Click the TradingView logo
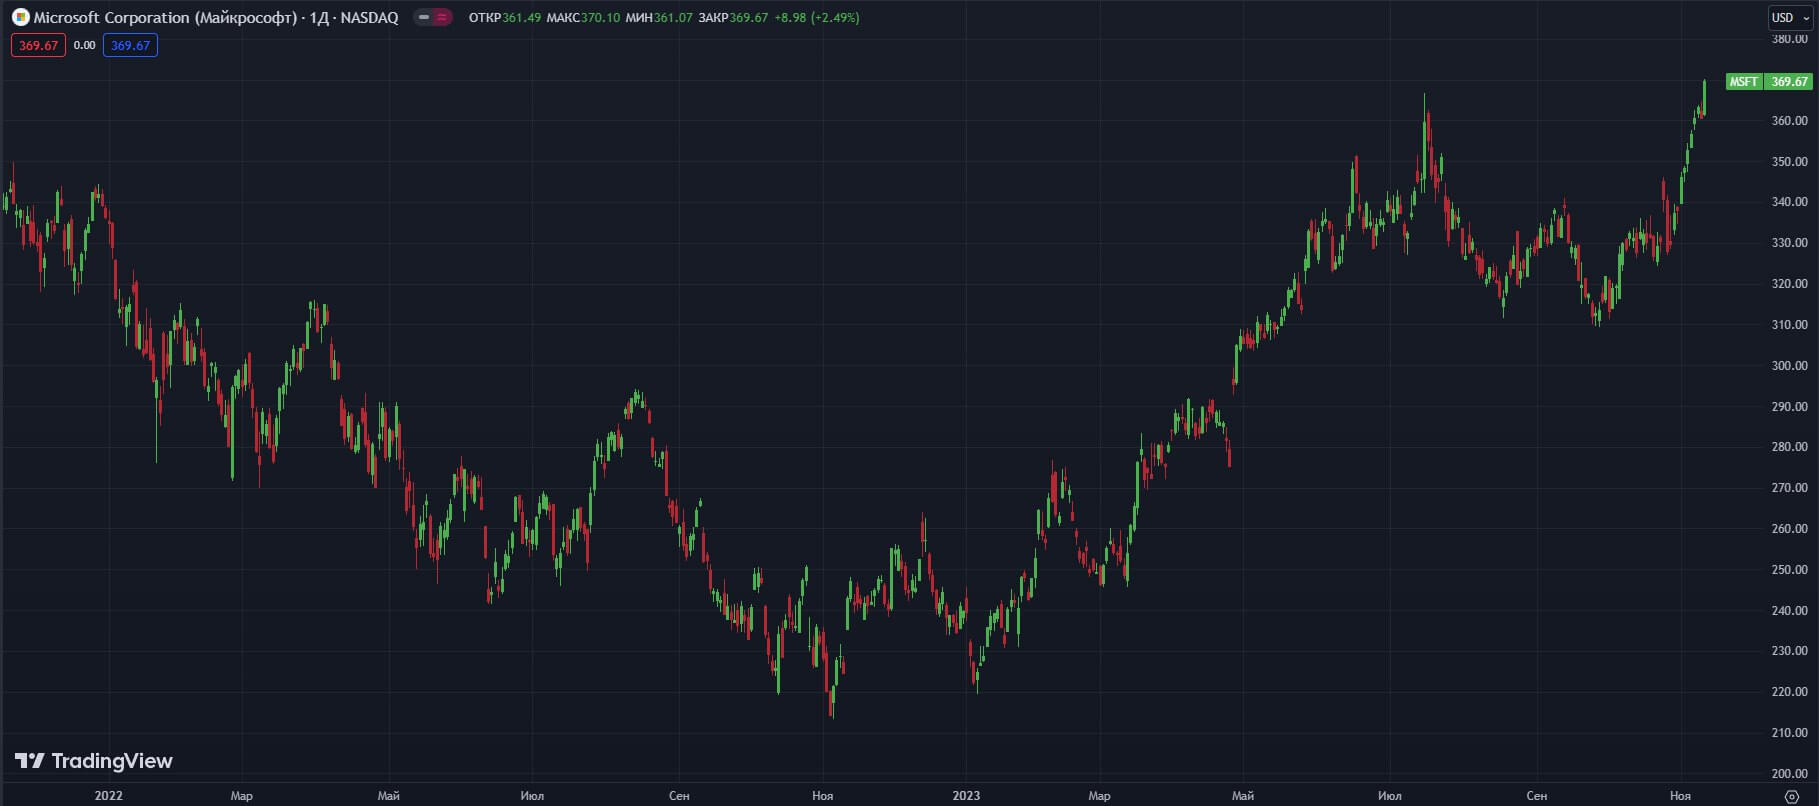The image size is (1819, 806). click(94, 761)
